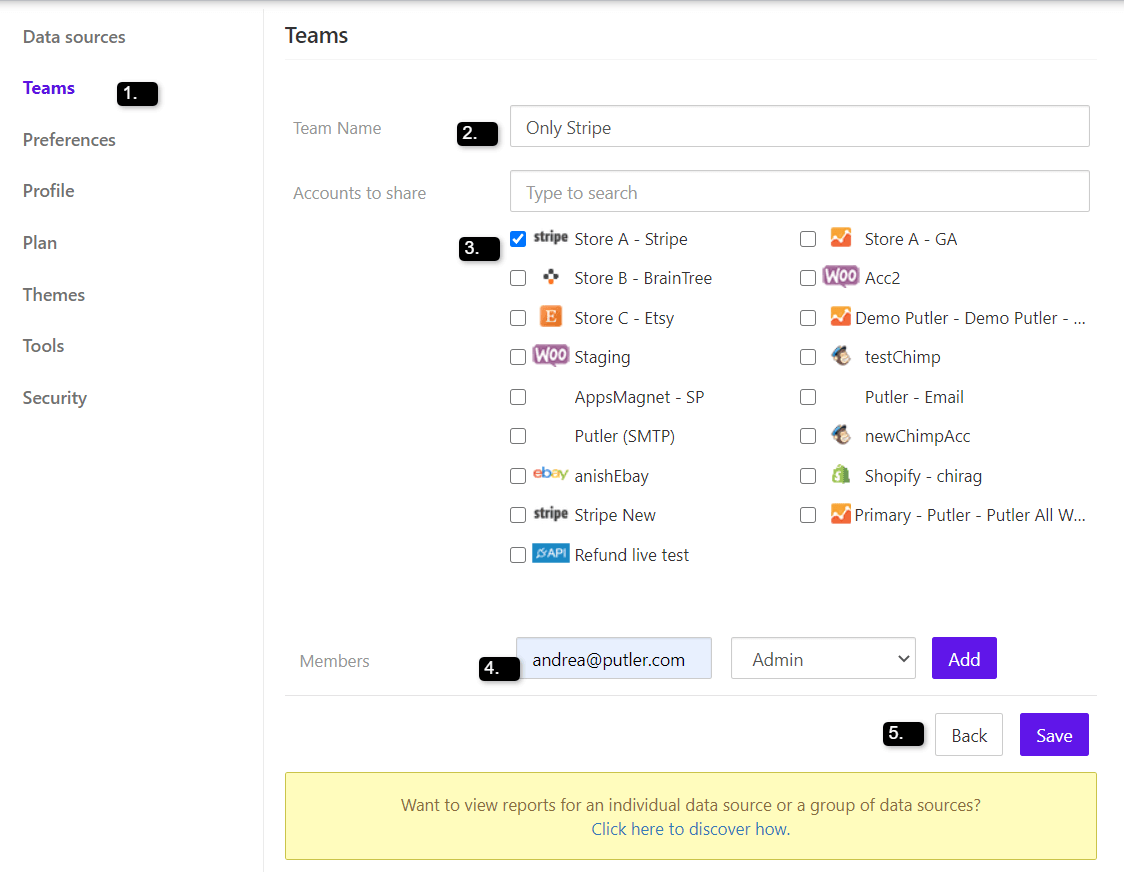Click the 'AppsMagnet - SP' account label
Viewport: 1124px width, 873px height.
[639, 398]
